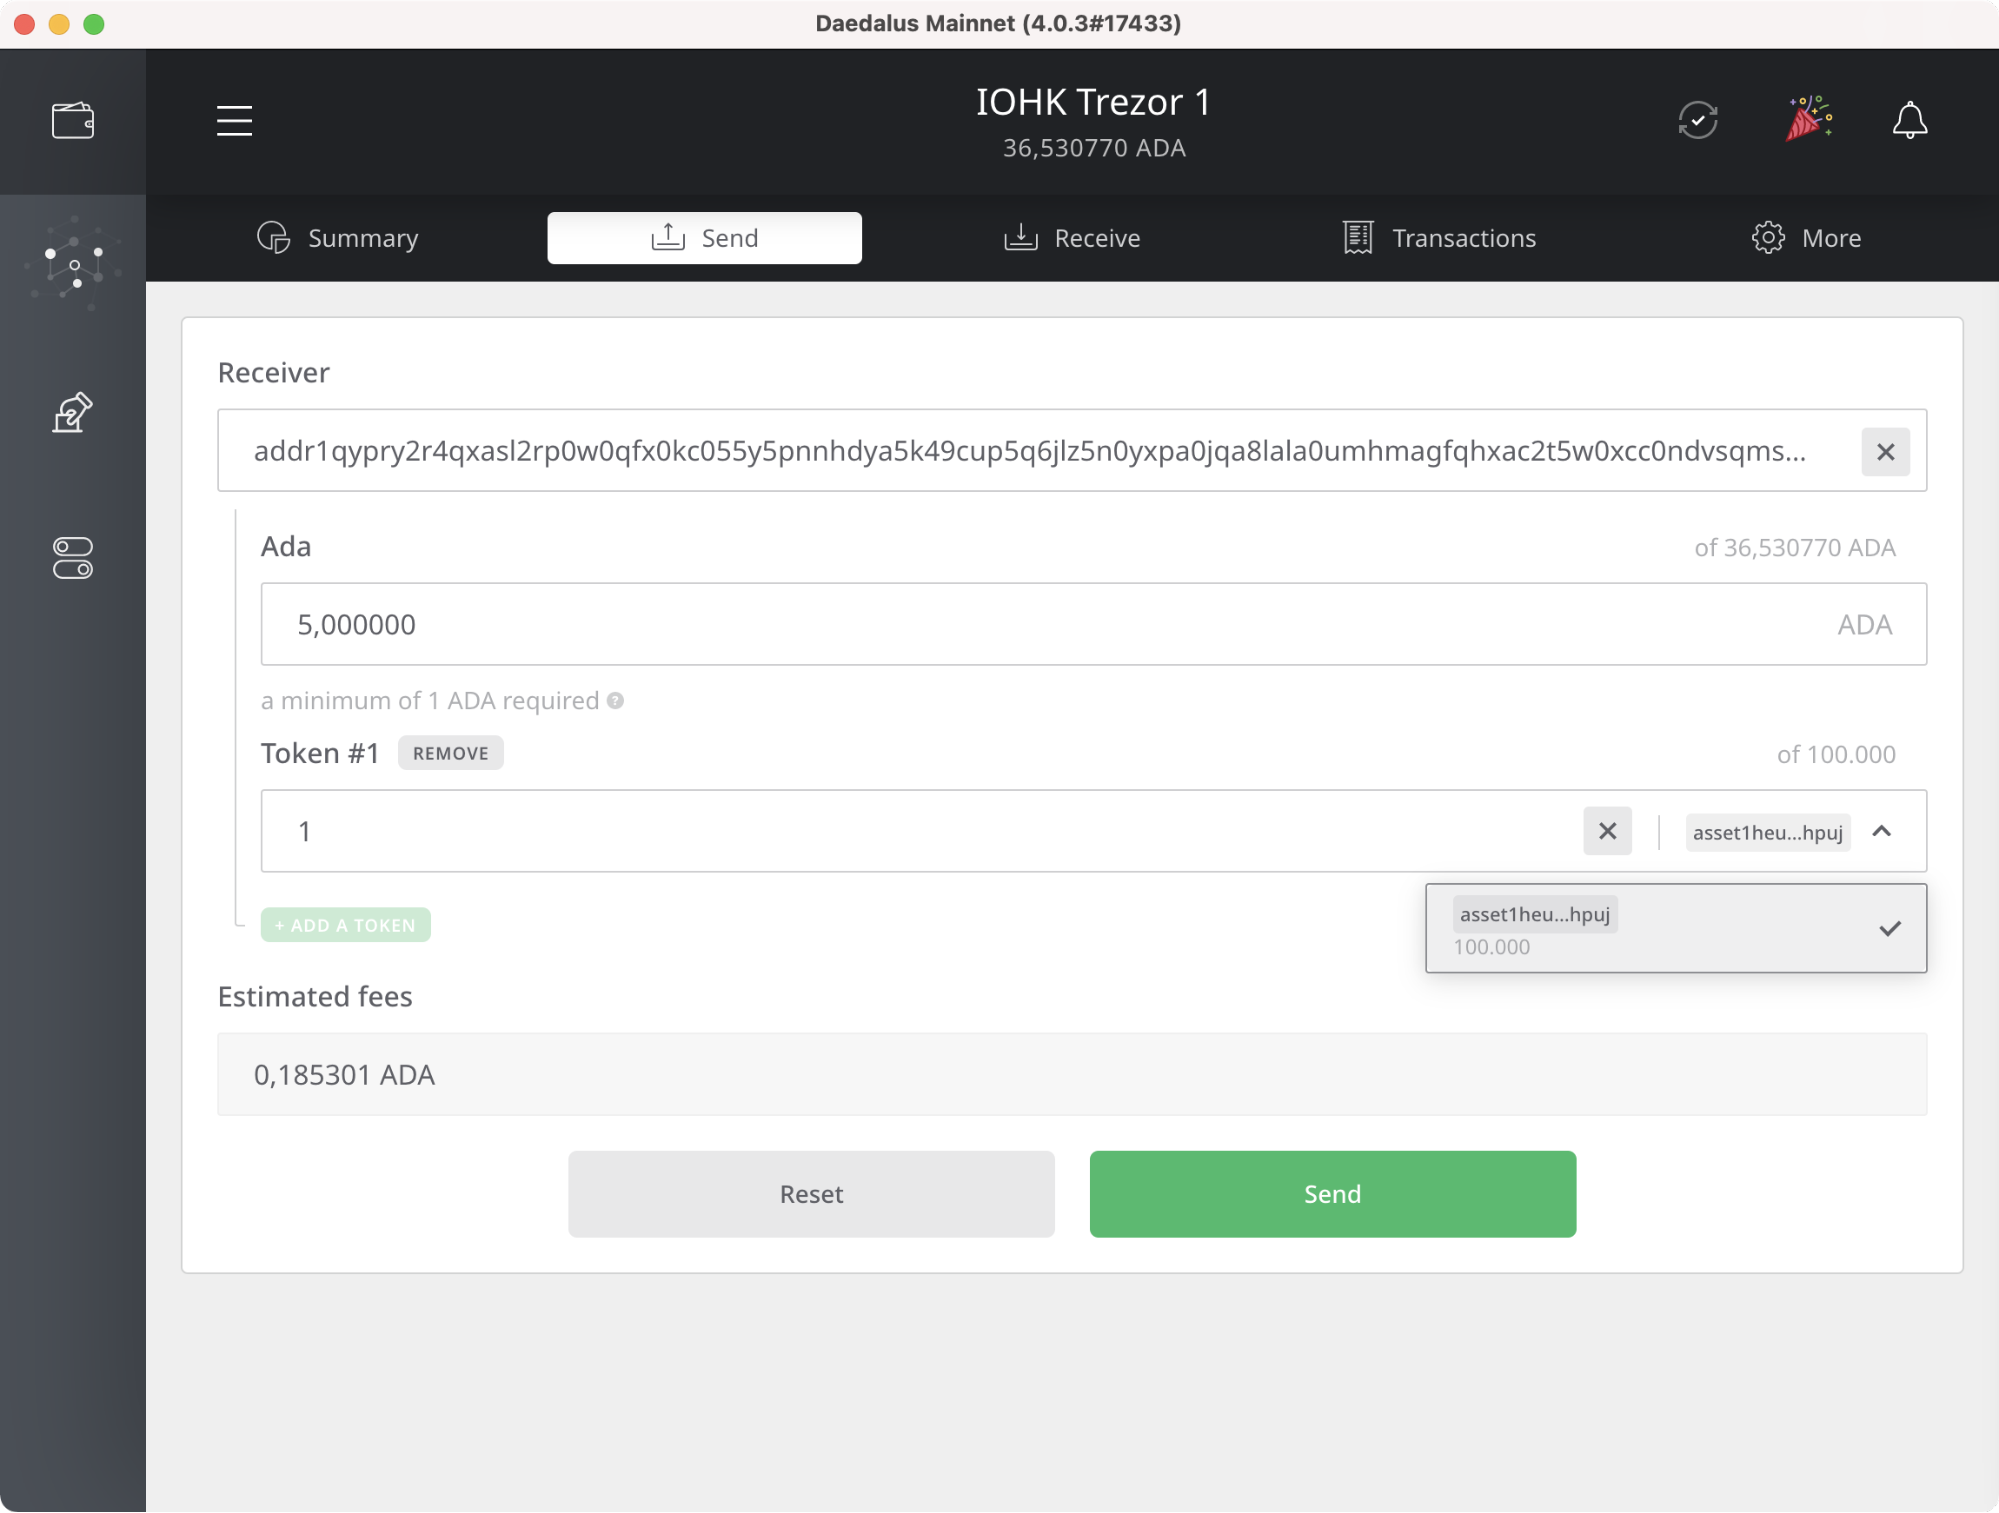Select asset1heu...hpuj option with 100.000
Screen dimensions: 1999x1513
tap(1675, 928)
